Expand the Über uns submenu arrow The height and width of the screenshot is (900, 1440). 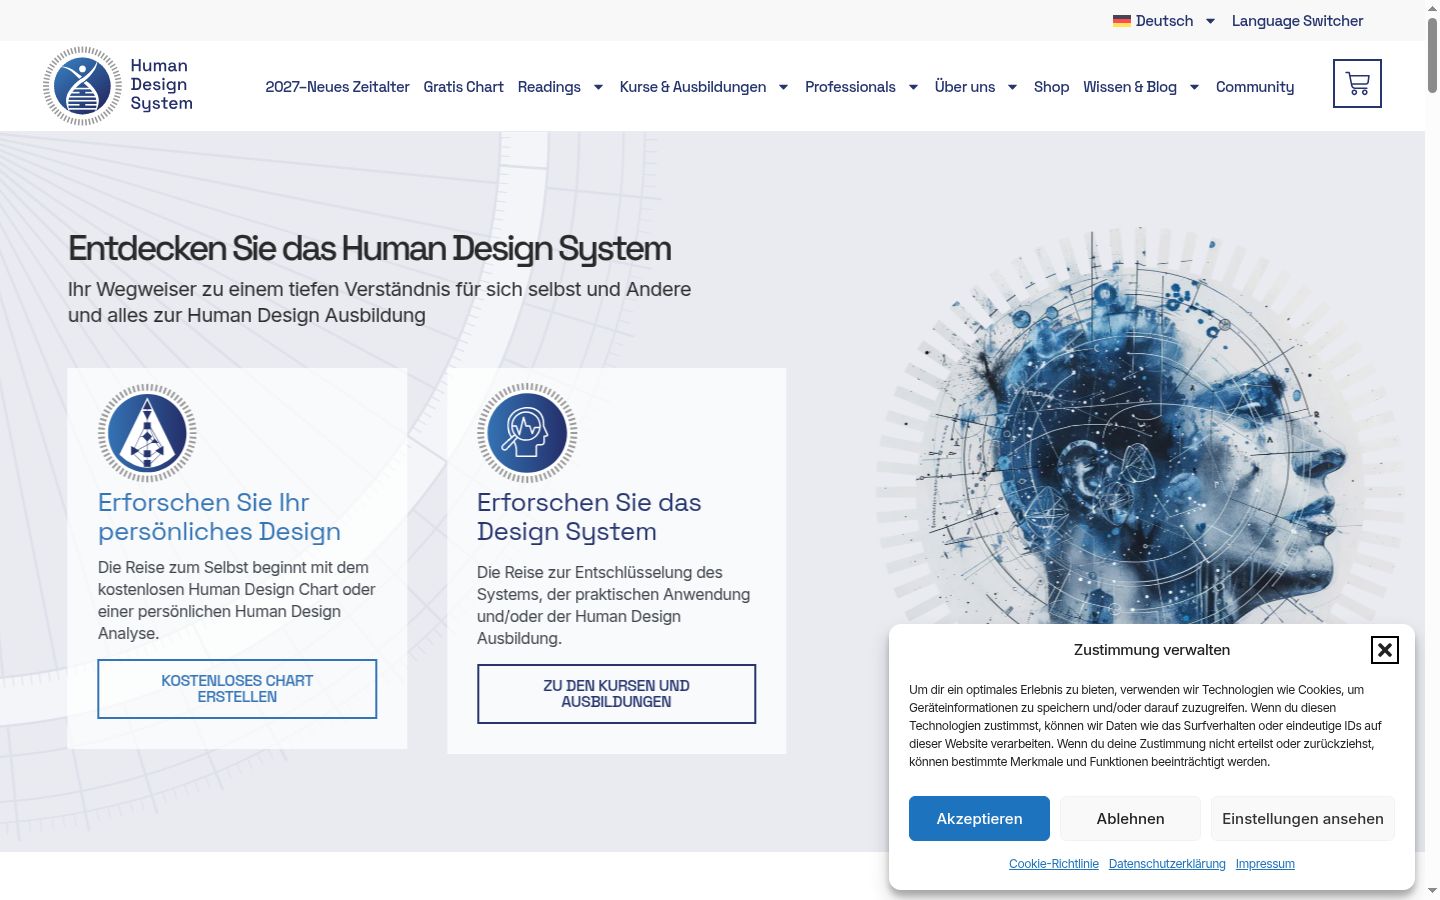(1012, 87)
